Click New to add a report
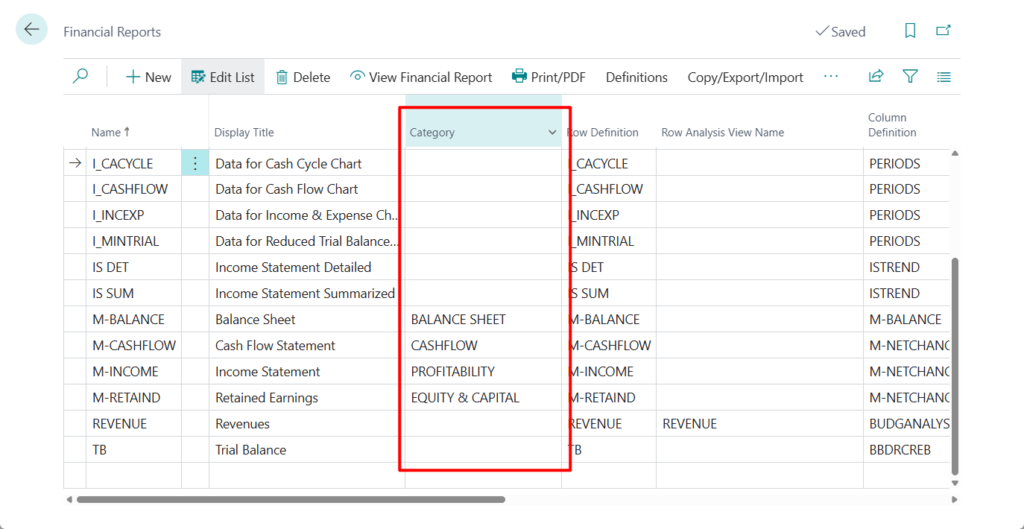The width and height of the screenshot is (1024, 529). click(148, 77)
